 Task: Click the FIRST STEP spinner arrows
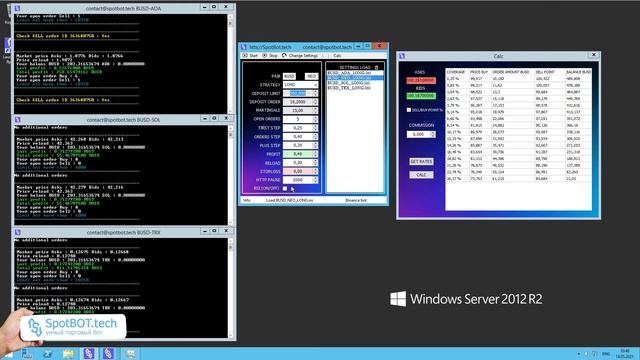(x=316, y=128)
